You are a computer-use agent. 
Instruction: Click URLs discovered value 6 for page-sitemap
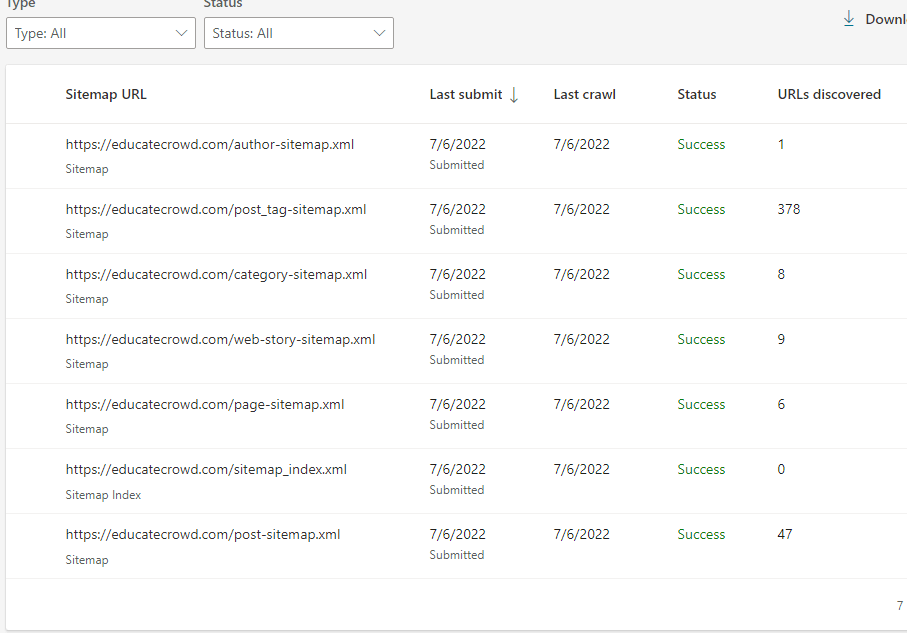pos(781,404)
